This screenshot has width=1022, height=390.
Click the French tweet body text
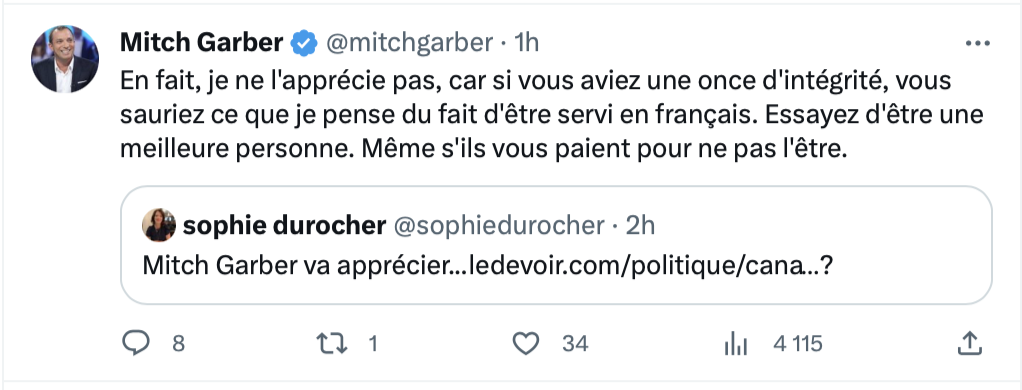(x=551, y=115)
